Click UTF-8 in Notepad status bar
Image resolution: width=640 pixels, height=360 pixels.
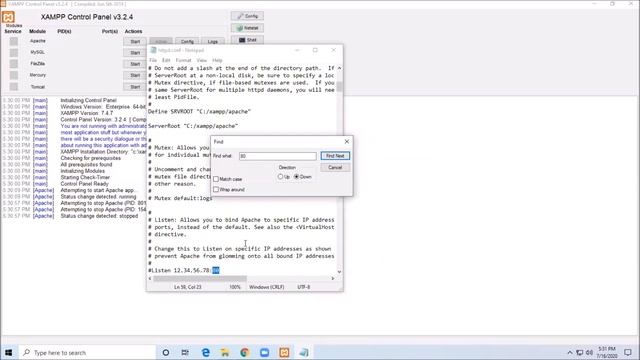(304, 287)
